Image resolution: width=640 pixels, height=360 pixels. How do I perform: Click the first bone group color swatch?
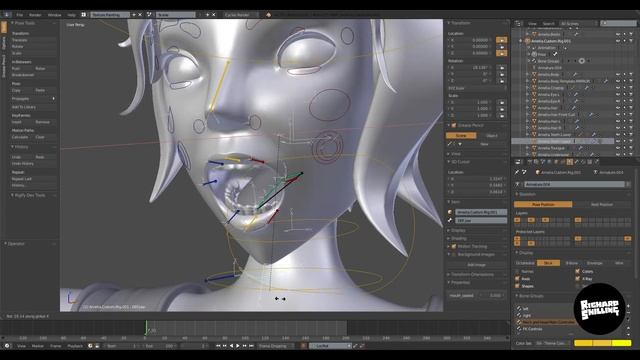coord(583,343)
